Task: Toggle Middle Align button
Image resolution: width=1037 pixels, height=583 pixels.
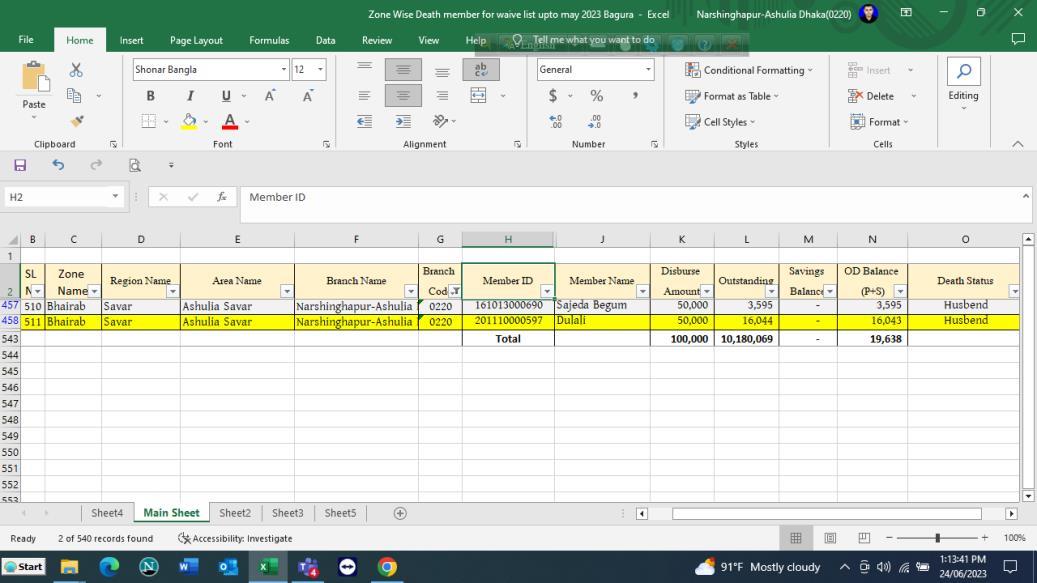Action: coord(403,69)
